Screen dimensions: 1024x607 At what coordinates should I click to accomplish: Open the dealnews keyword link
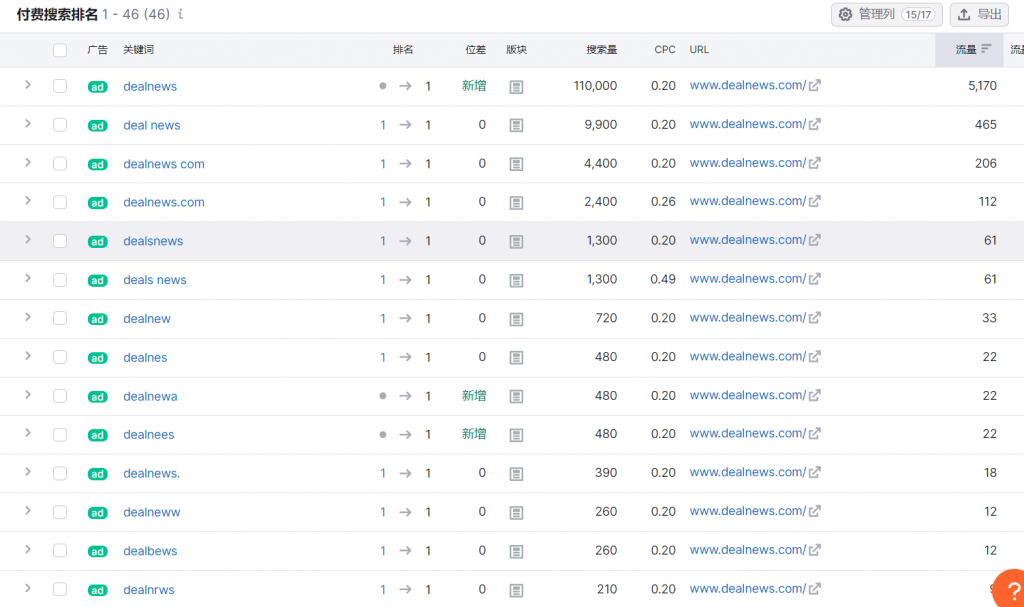click(150, 86)
